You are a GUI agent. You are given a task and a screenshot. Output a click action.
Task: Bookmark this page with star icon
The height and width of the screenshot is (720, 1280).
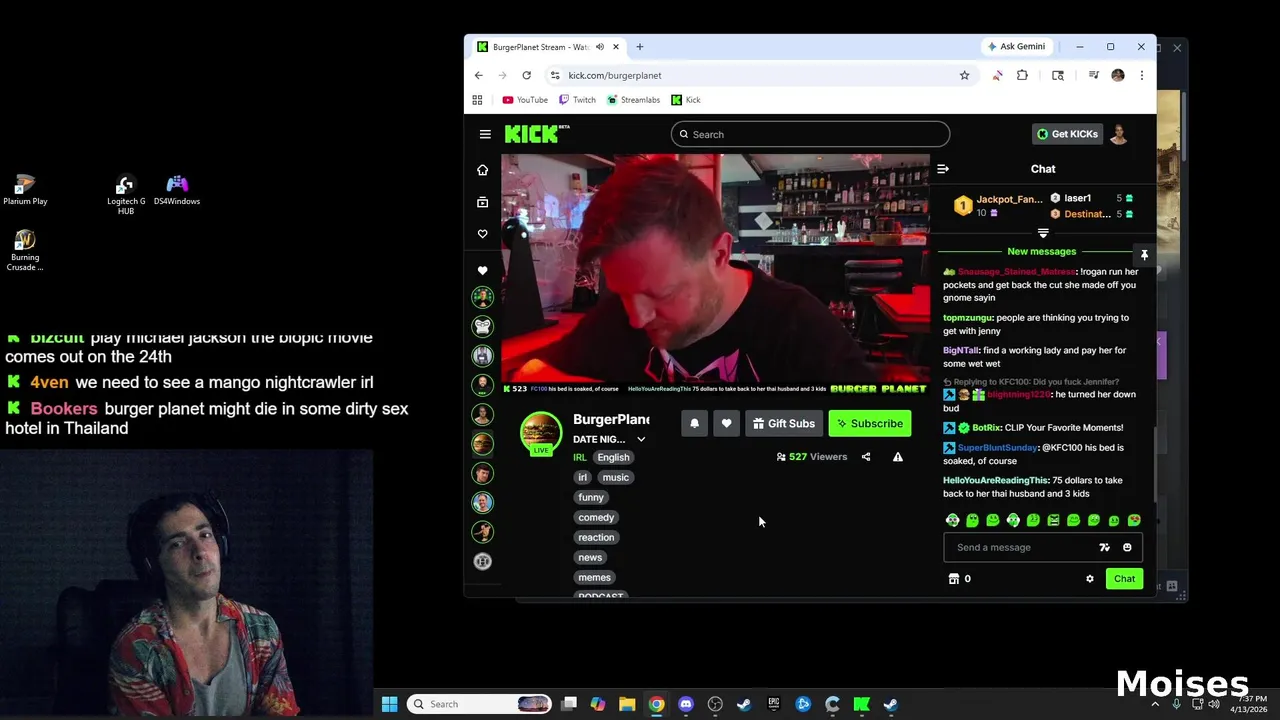964,75
